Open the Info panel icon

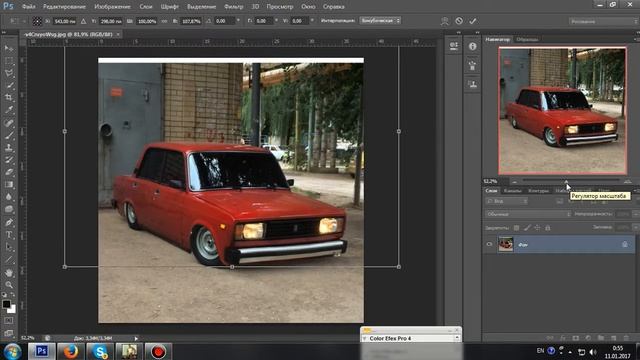(x=472, y=47)
